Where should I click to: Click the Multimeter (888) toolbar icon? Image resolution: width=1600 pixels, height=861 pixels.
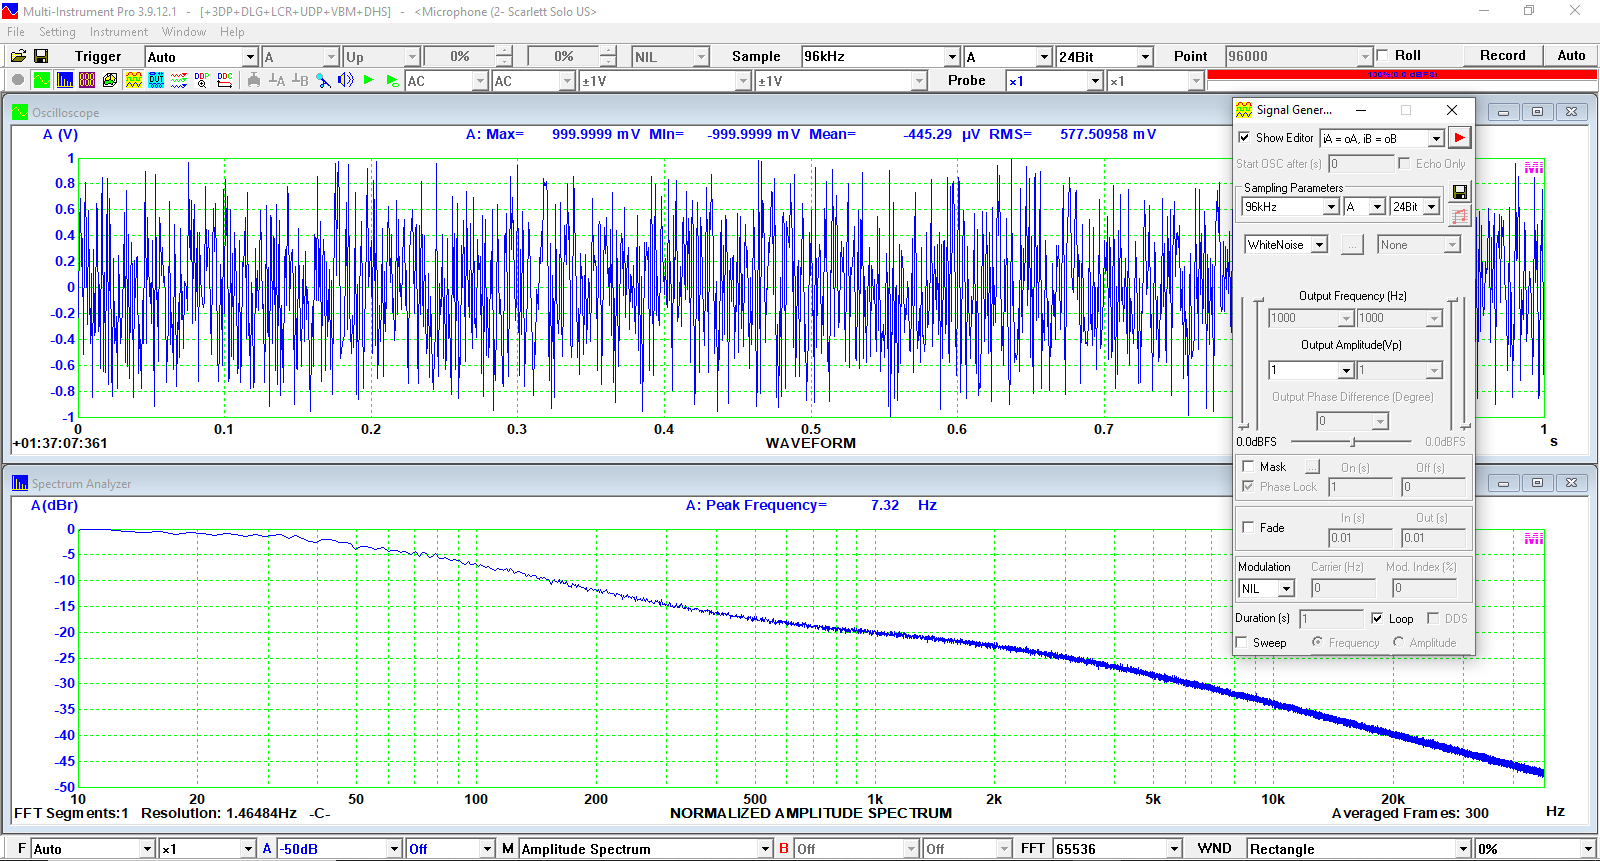click(87, 81)
